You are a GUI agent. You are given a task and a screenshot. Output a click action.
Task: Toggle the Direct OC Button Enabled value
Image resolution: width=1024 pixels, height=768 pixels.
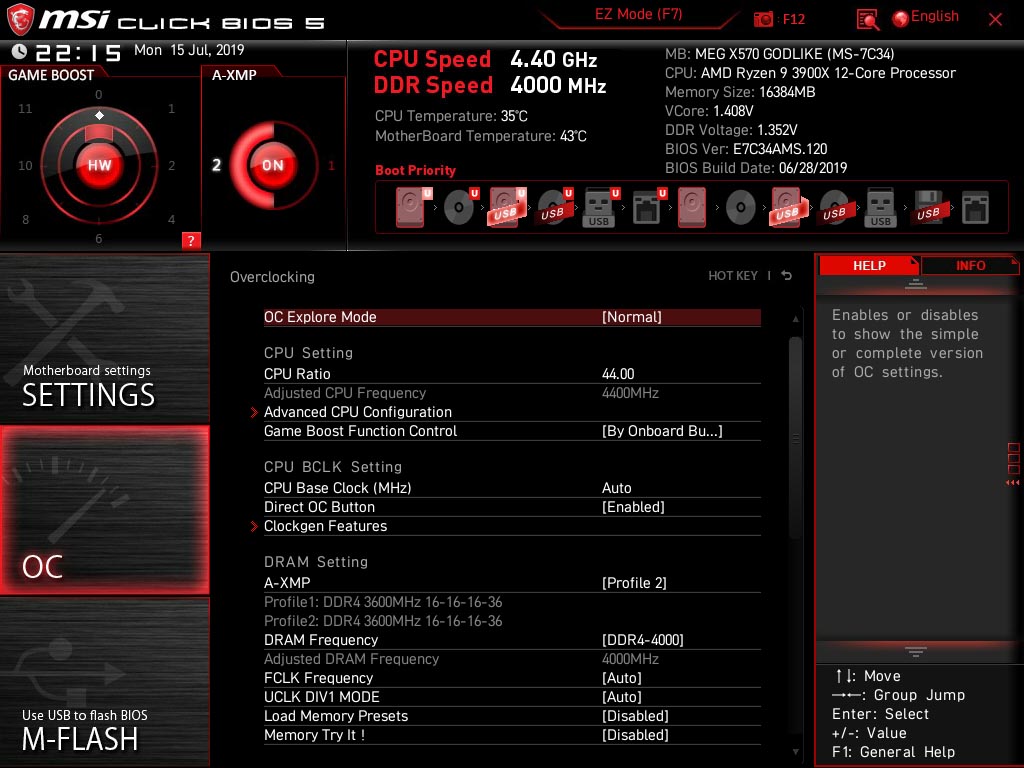point(633,507)
